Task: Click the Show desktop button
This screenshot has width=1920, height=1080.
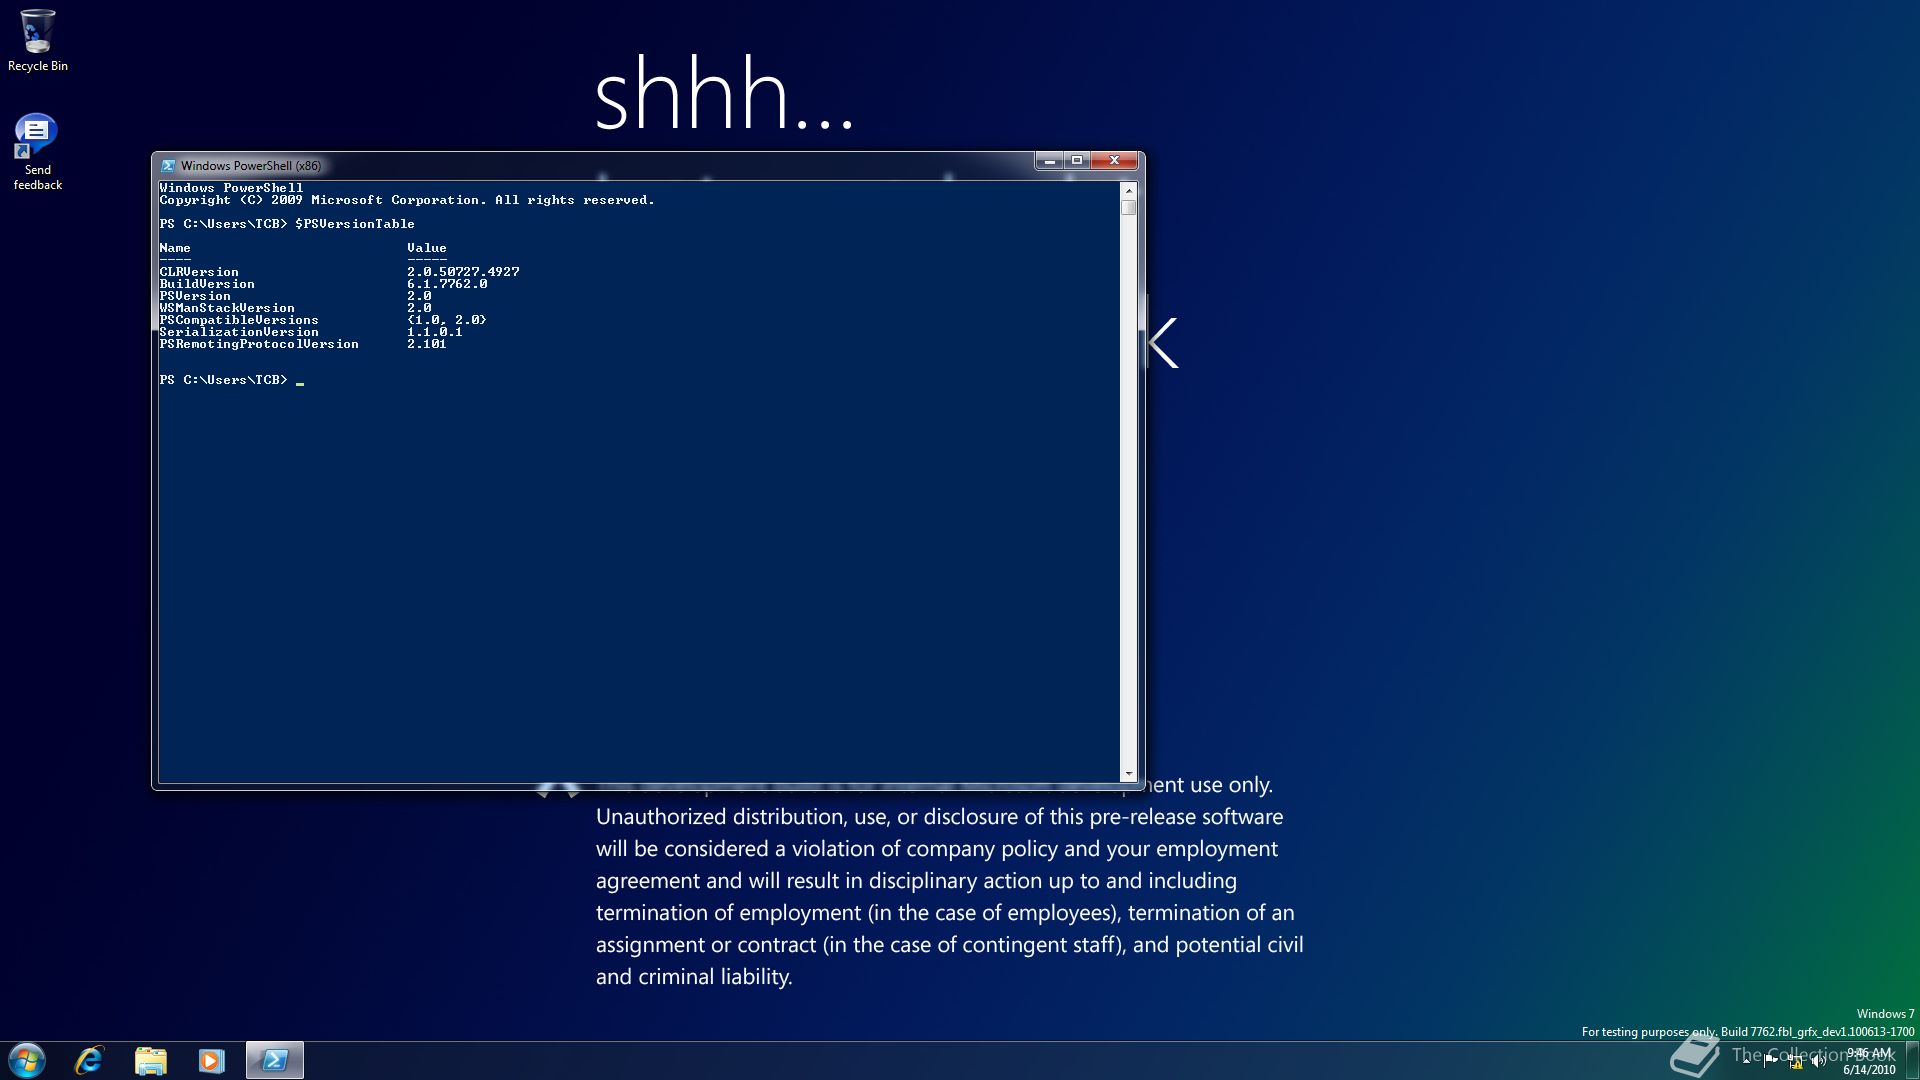Action: [x=1912, y=1060]
